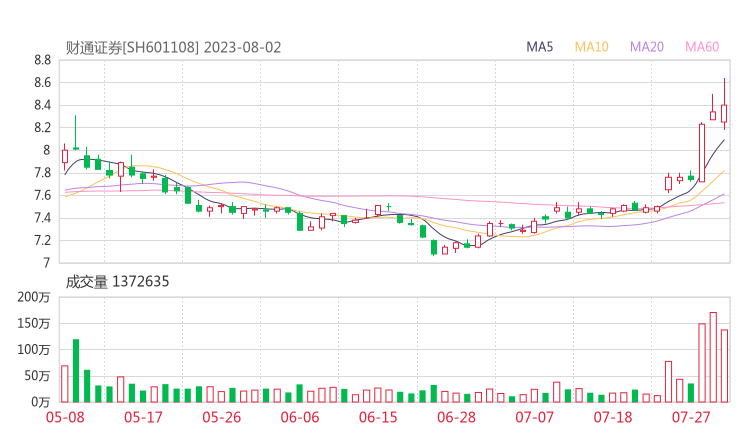Click the 150万 volume axis label
Image resolution: width=740 pixels, height=440 pixels.
click(34, 323)
